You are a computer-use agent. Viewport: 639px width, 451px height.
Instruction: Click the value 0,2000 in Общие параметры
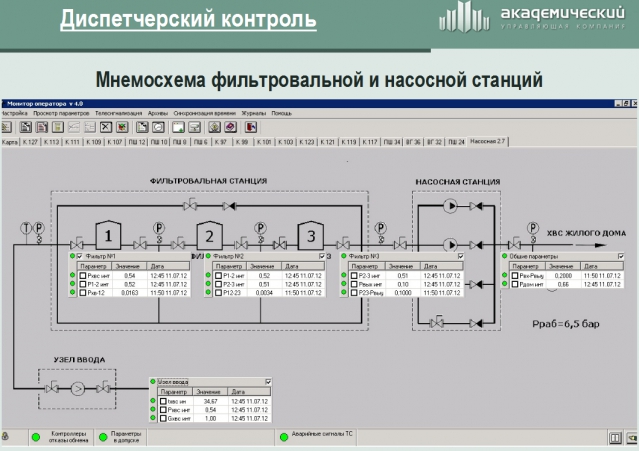(563, 275)
